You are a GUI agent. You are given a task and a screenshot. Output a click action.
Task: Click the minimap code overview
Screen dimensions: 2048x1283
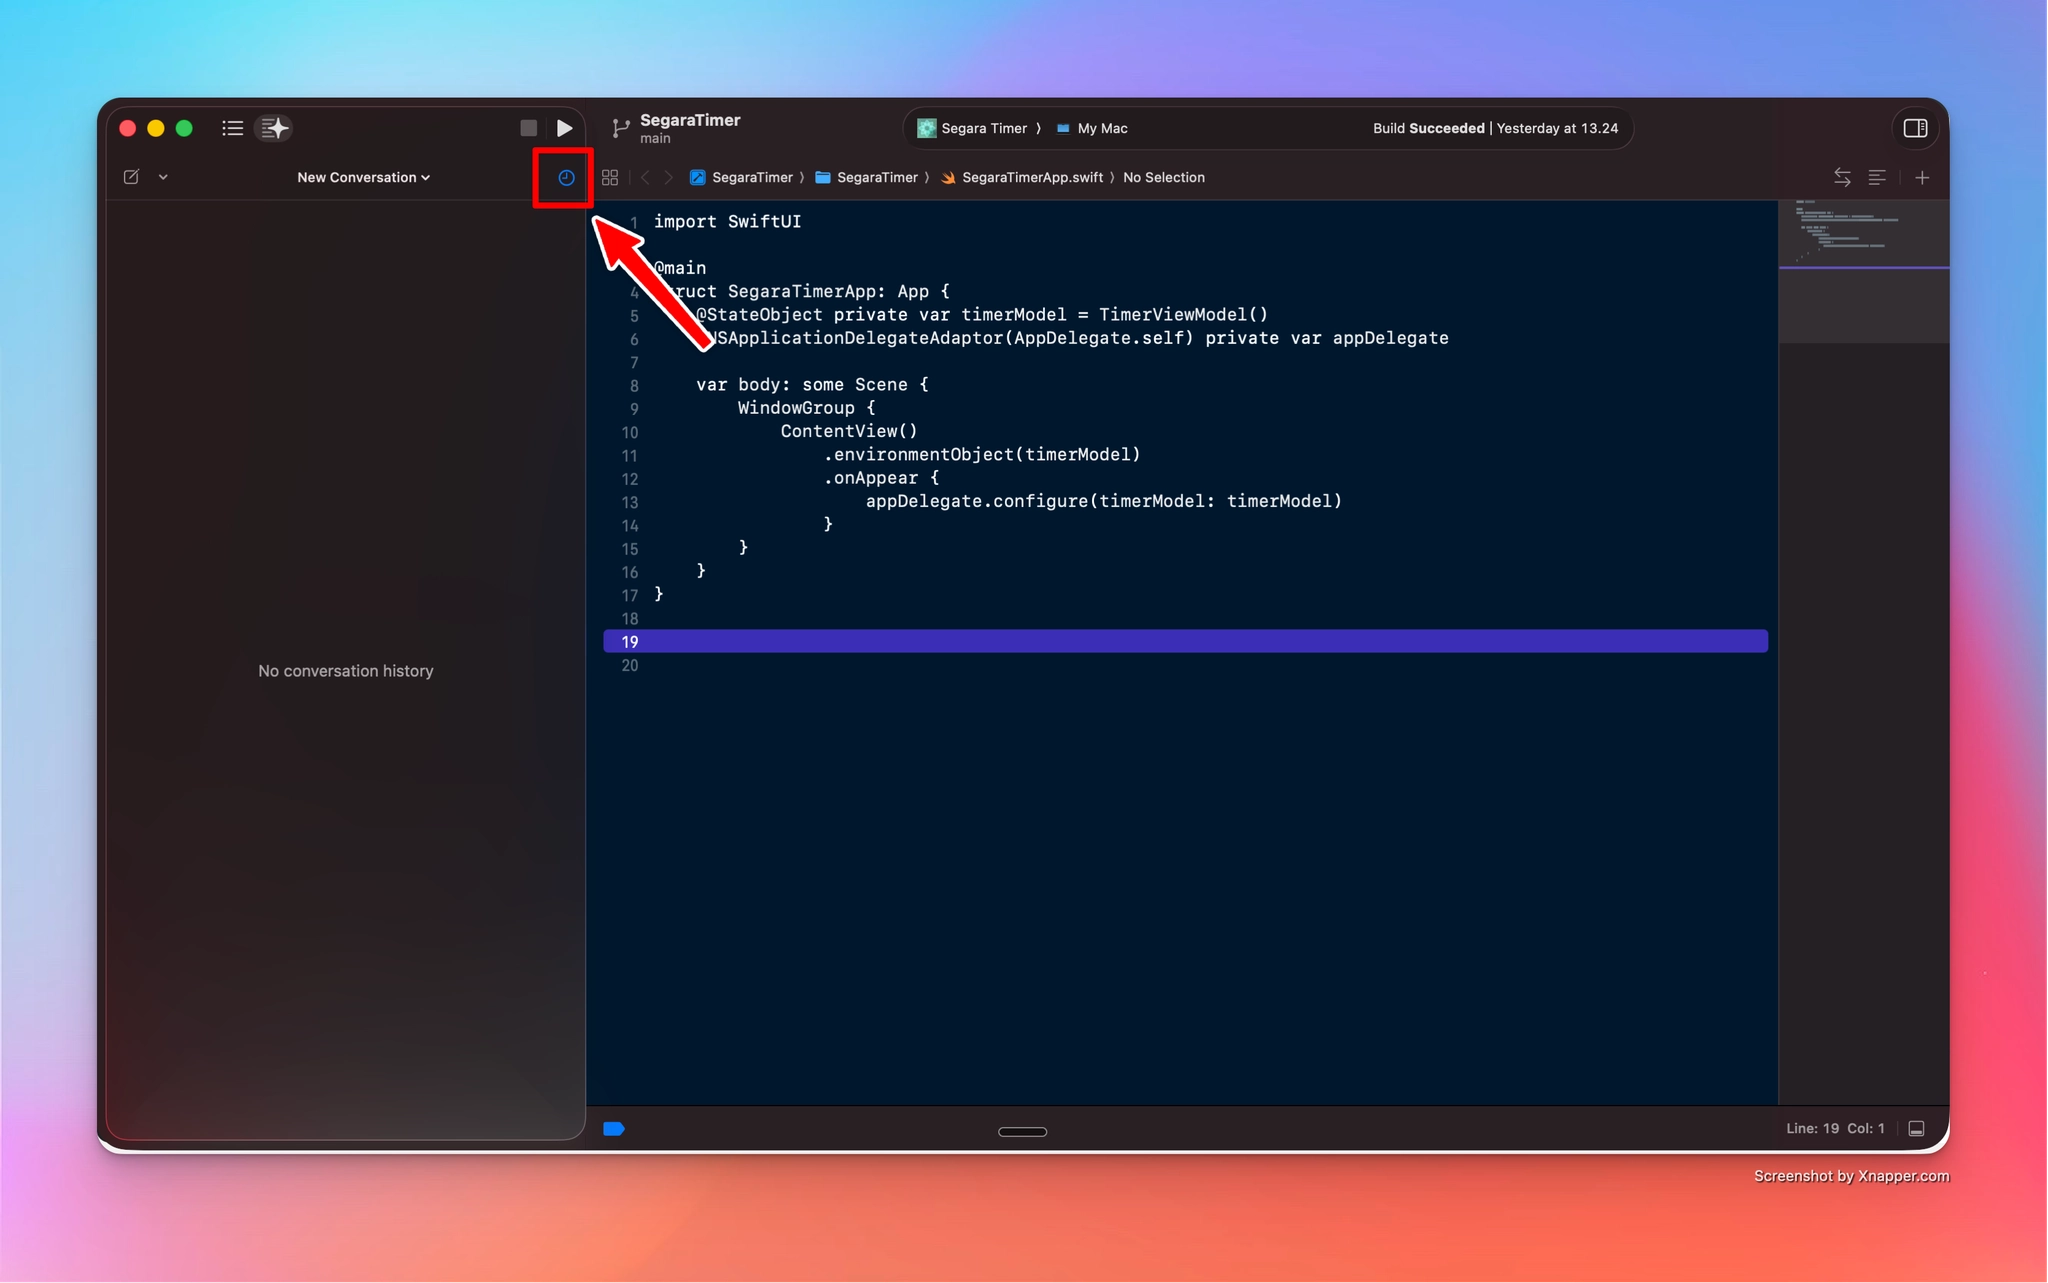[1863, 270]
